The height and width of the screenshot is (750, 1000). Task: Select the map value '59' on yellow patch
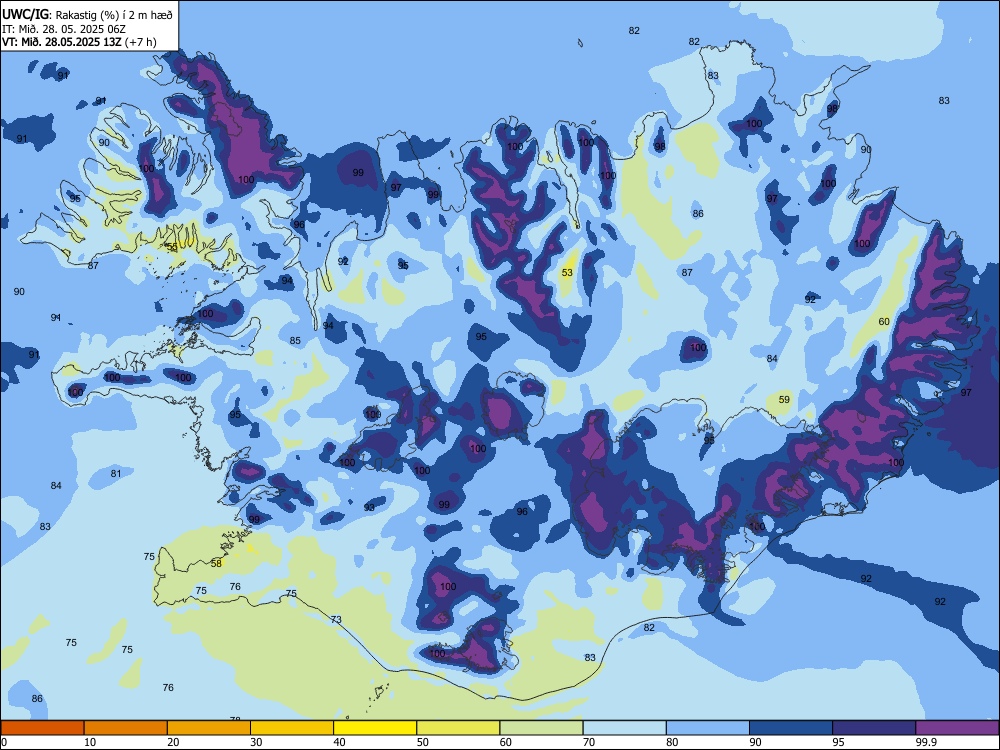tap(784, 400)
